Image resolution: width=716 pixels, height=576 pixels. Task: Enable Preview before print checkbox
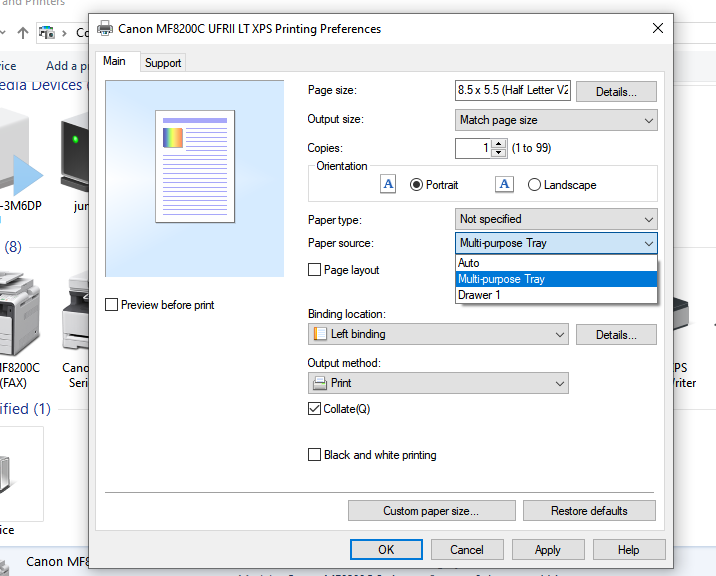(111, 304)
